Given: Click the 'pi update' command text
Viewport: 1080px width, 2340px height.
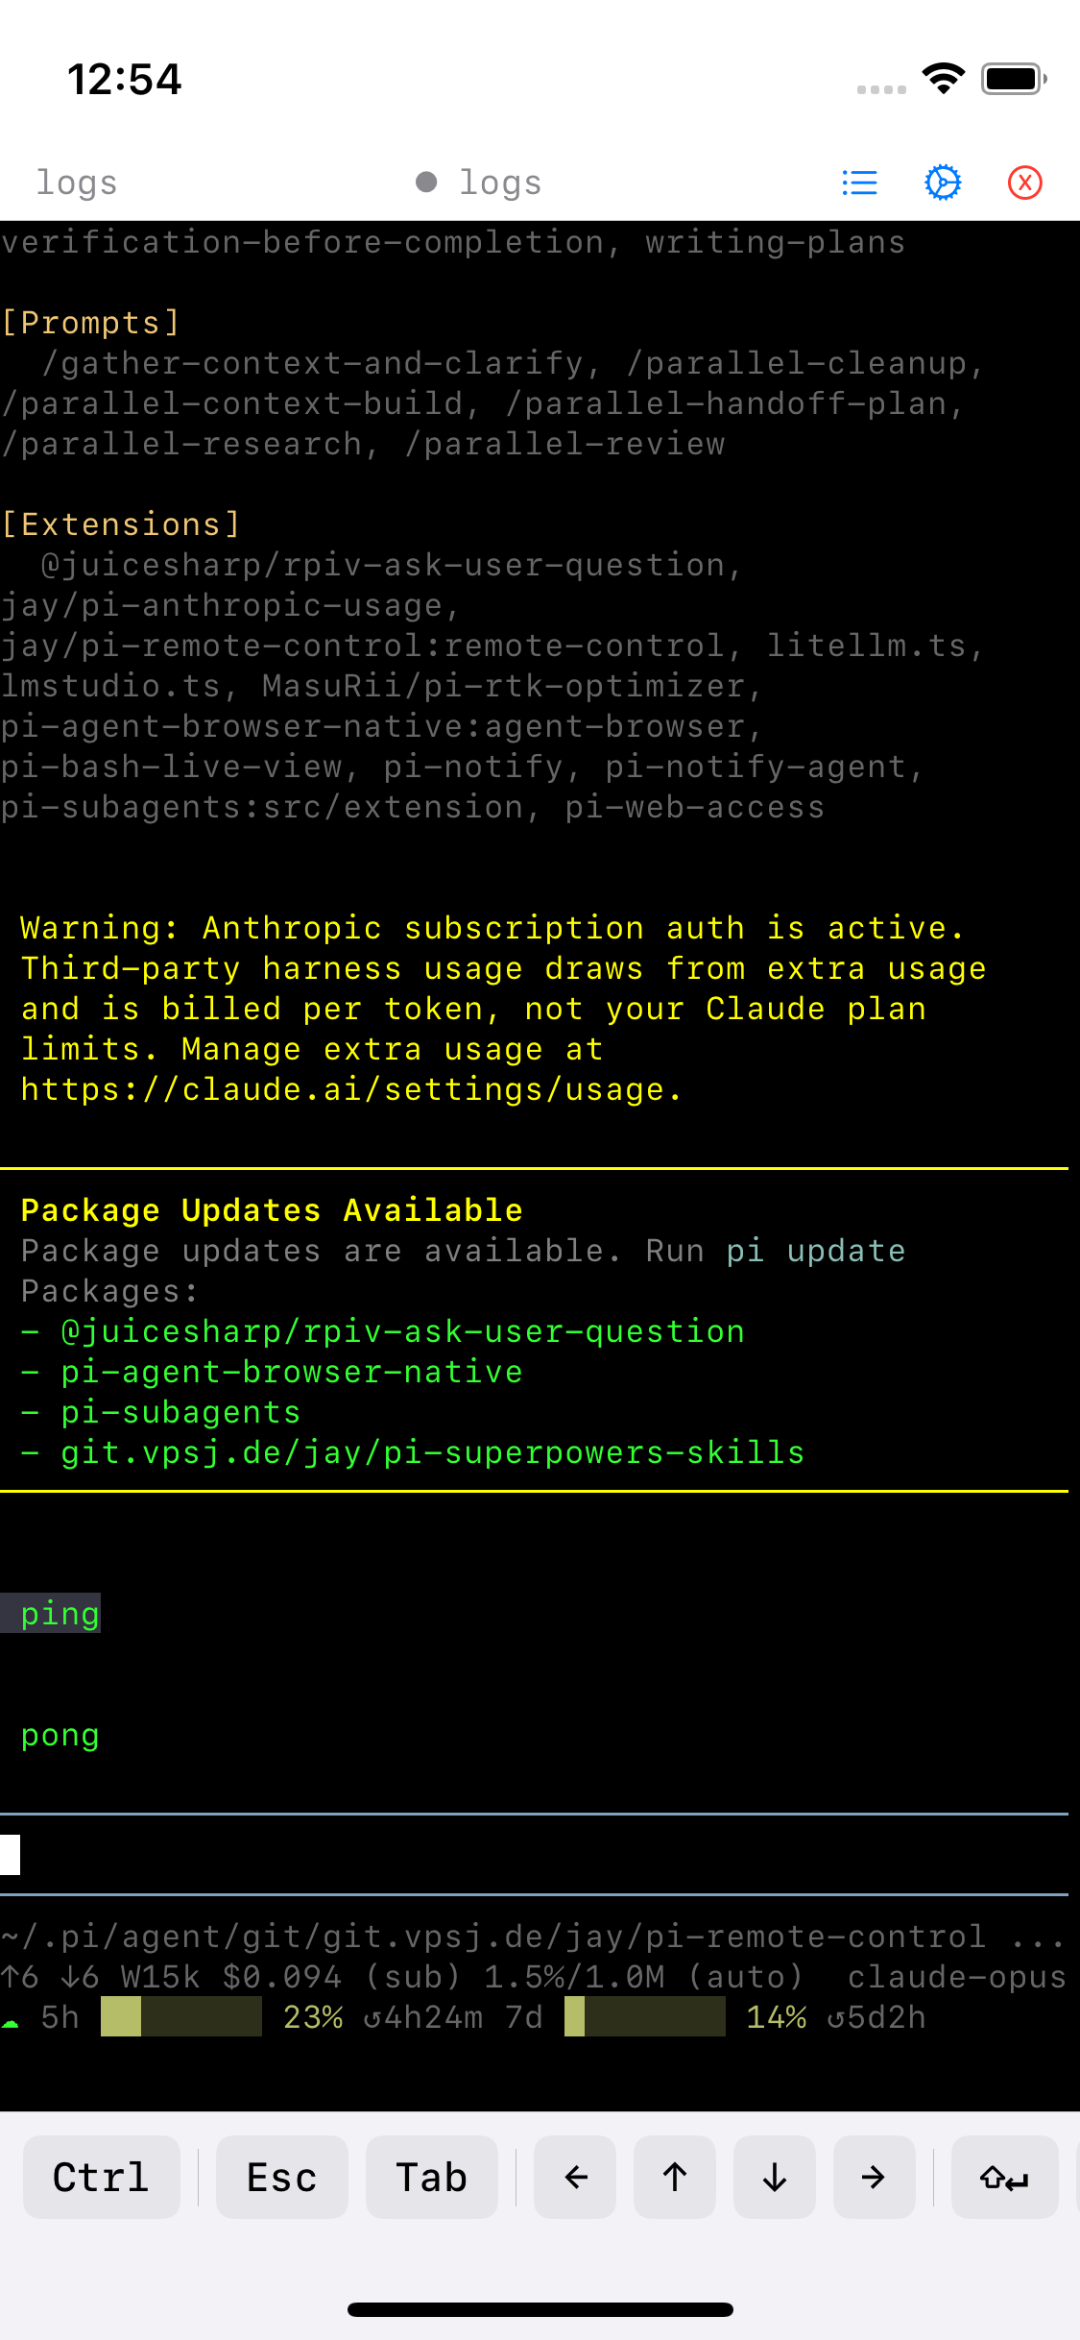Looking at the screenshot, I should pyautogui.click(x=815, y=1251).
